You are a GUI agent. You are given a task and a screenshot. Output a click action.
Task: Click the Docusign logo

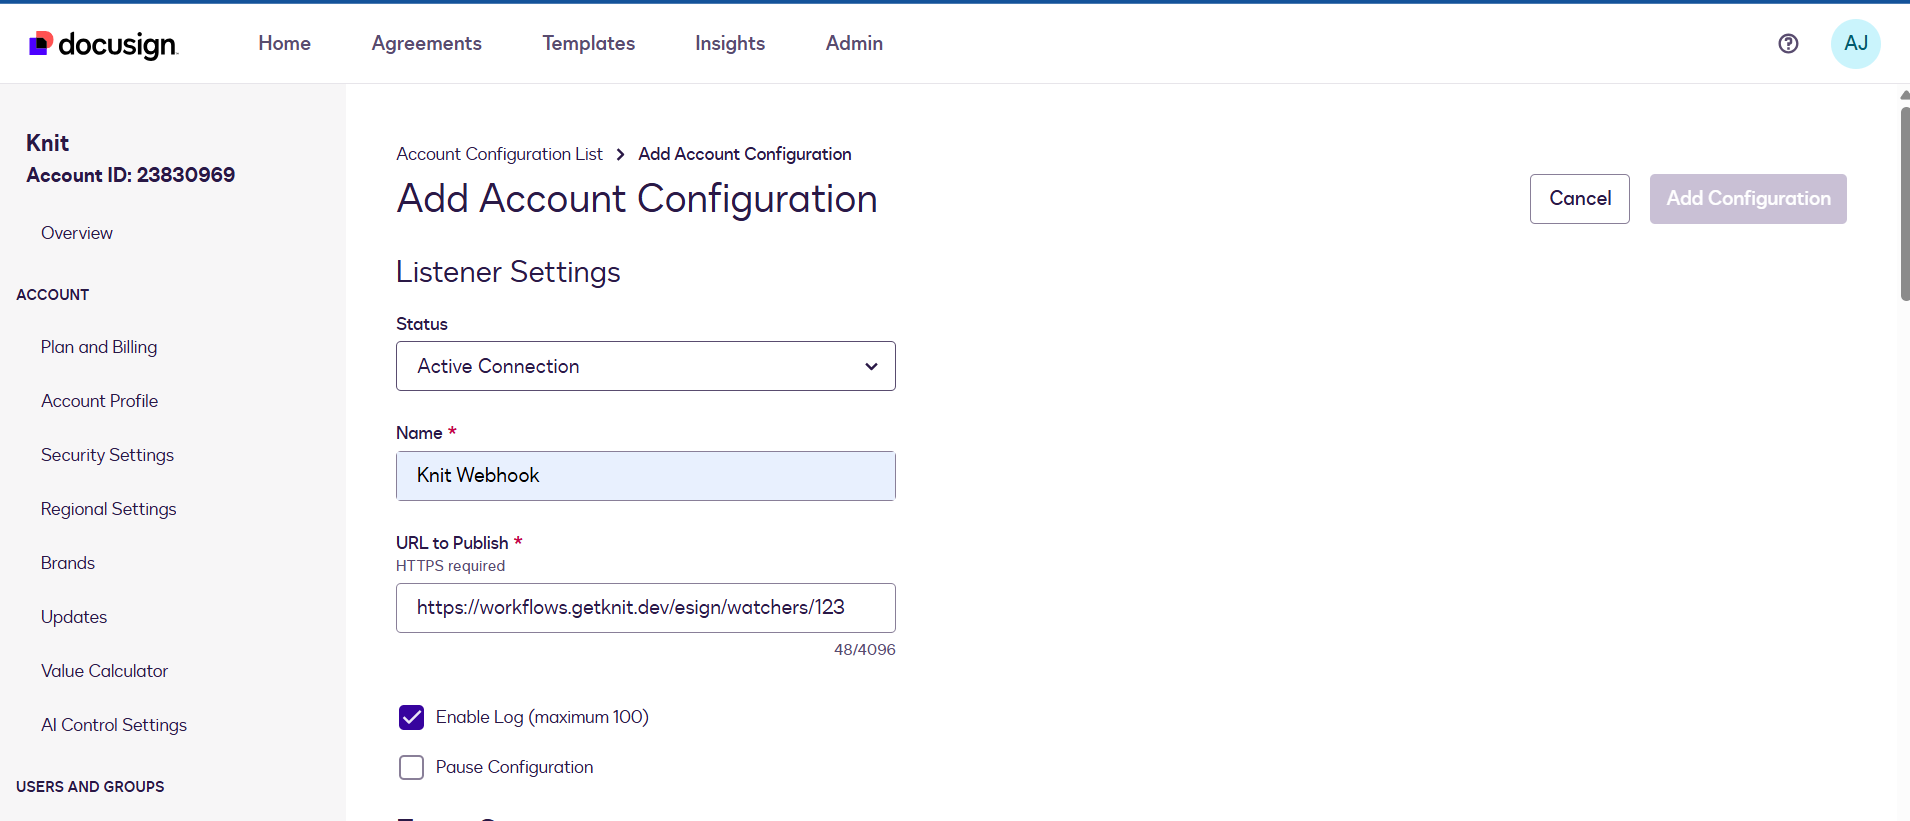[x=103, y=44]
